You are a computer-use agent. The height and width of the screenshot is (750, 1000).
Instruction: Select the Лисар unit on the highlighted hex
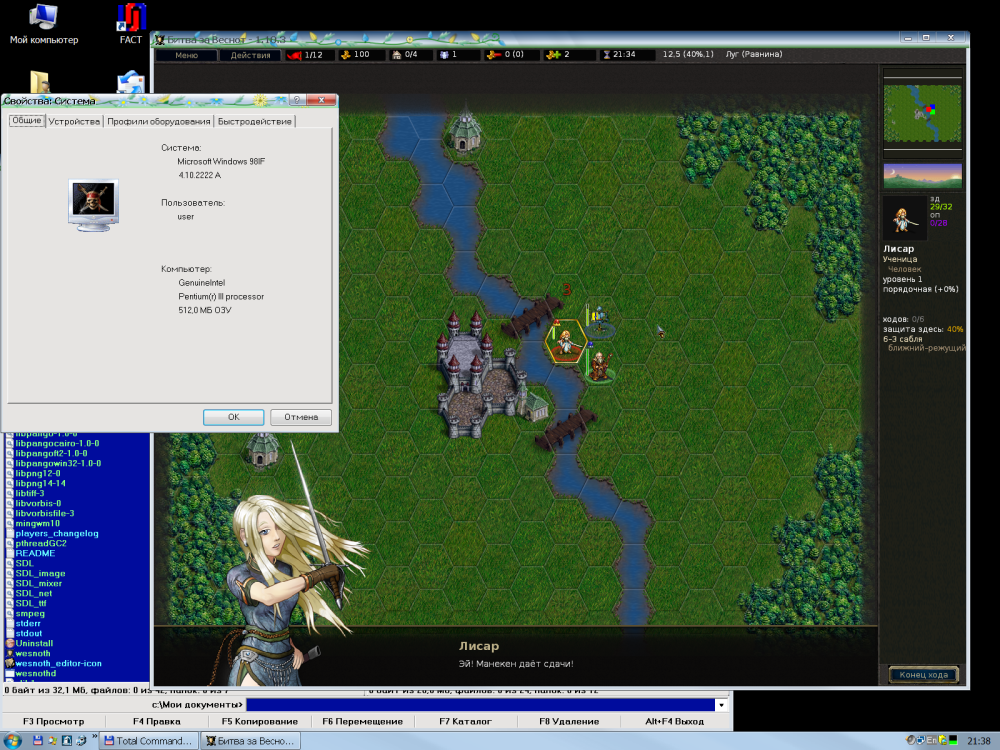(566, 341)
